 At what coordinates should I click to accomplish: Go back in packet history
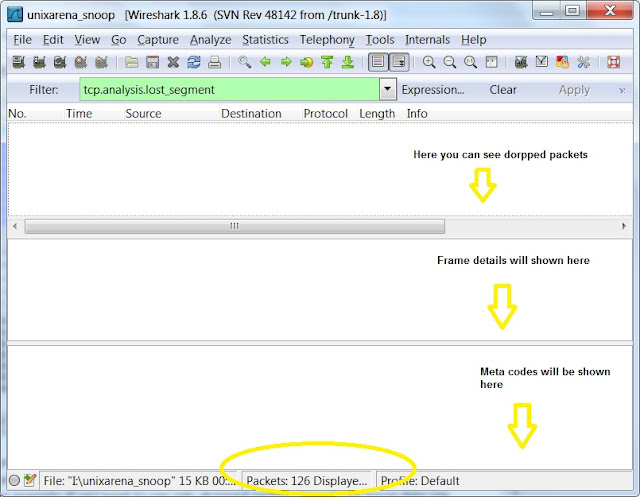click(x=265, y=62)
